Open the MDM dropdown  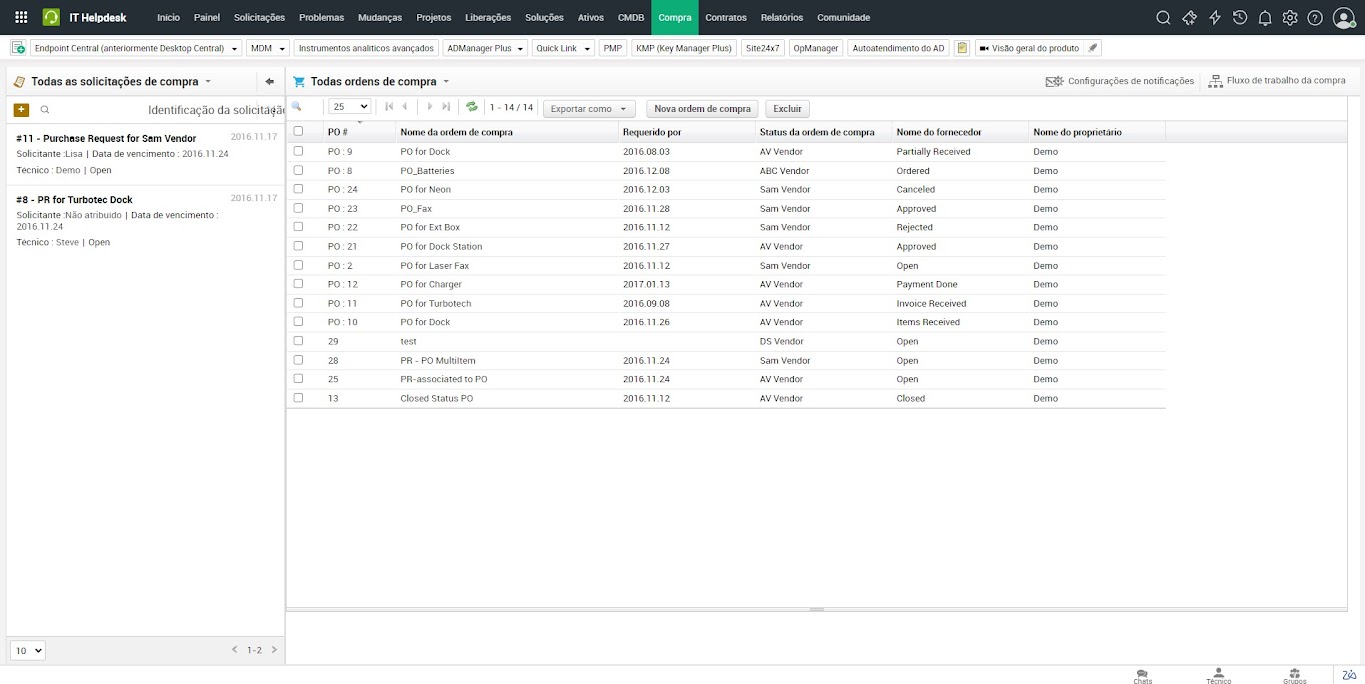[267, 48]
